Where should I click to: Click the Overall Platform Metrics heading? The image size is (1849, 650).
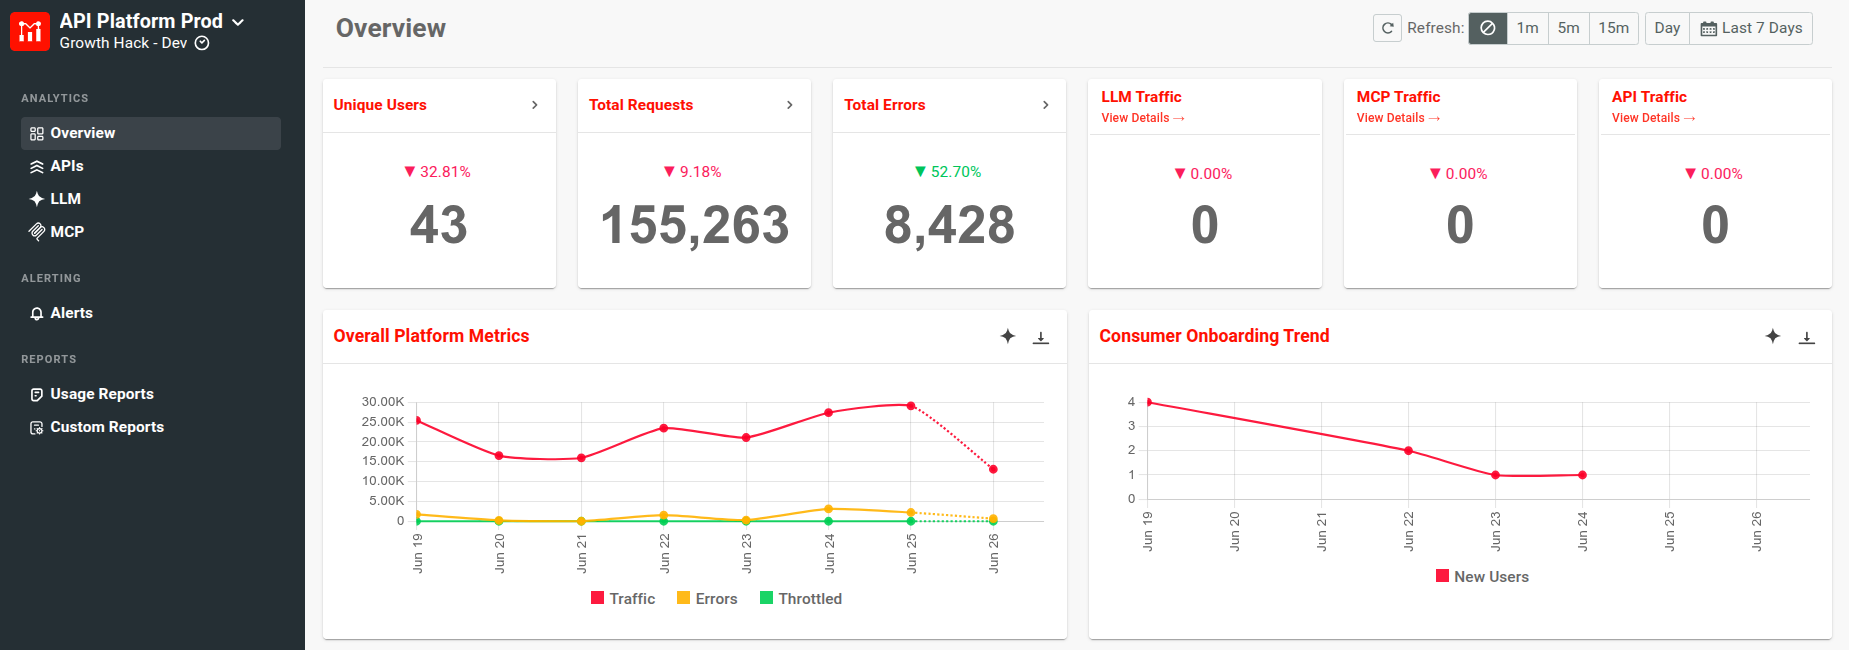[x=431, y=336]
